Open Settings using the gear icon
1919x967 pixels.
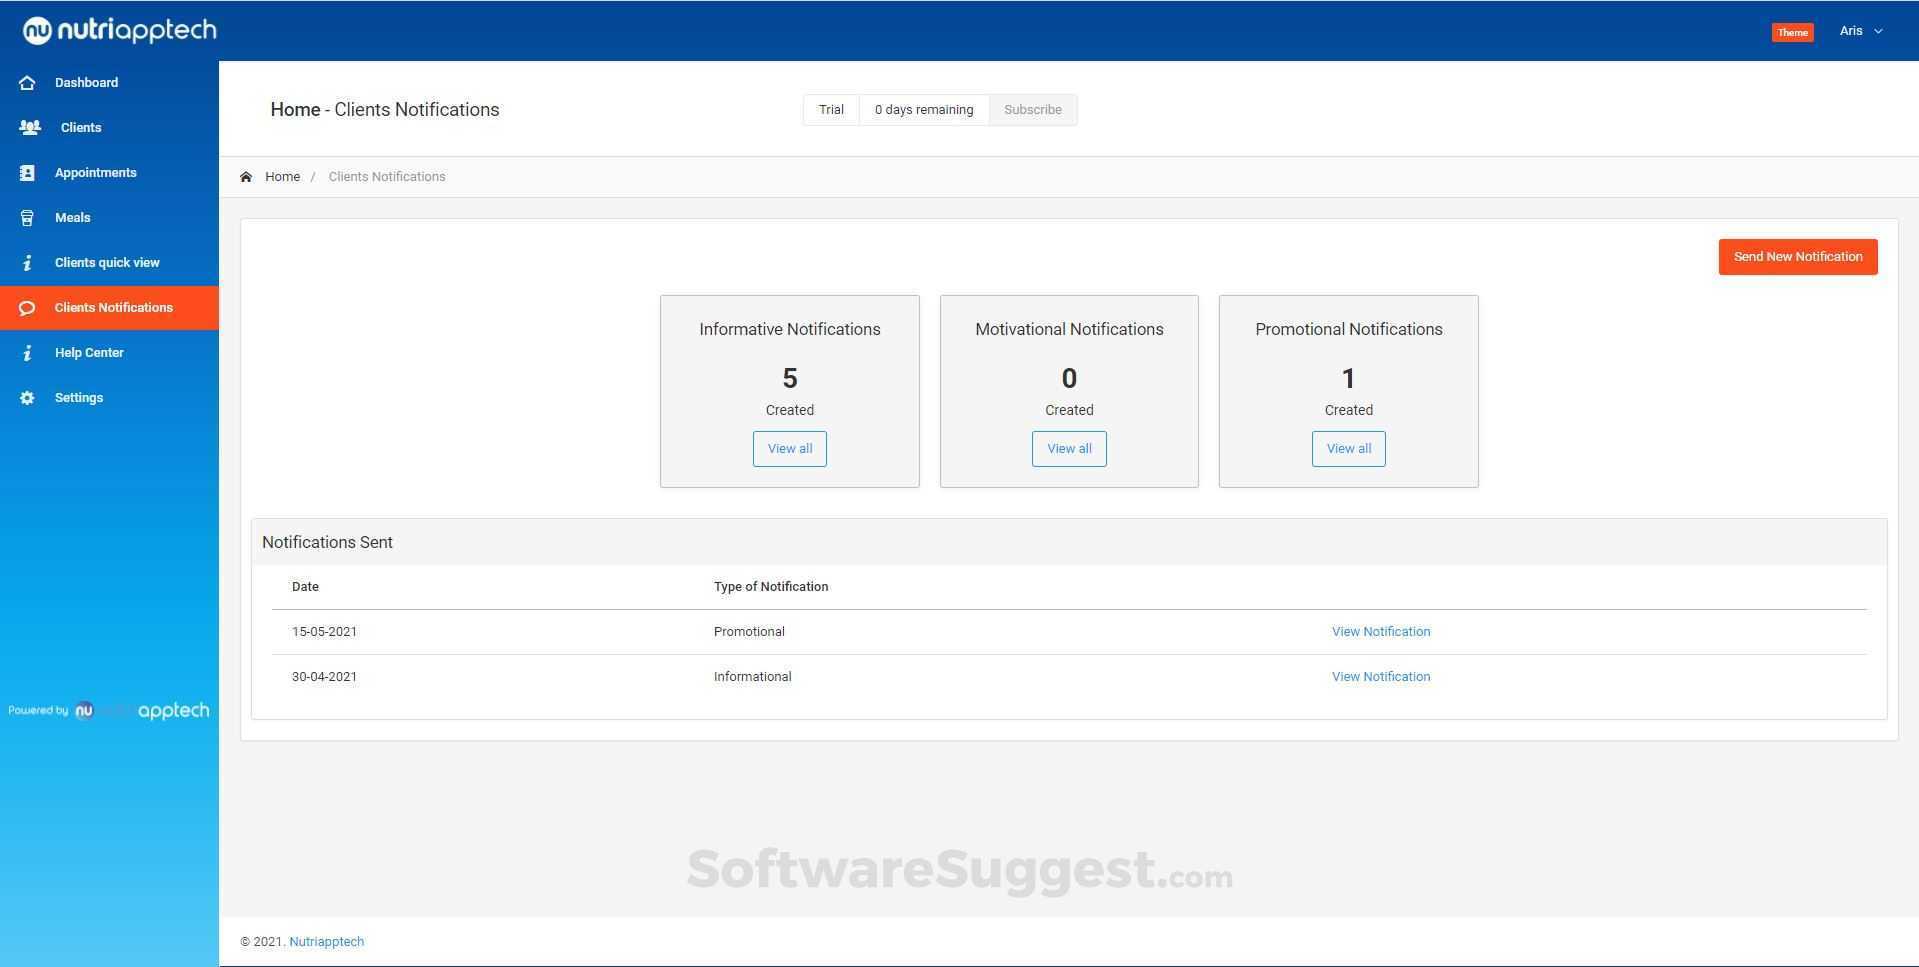coord(27,397)
